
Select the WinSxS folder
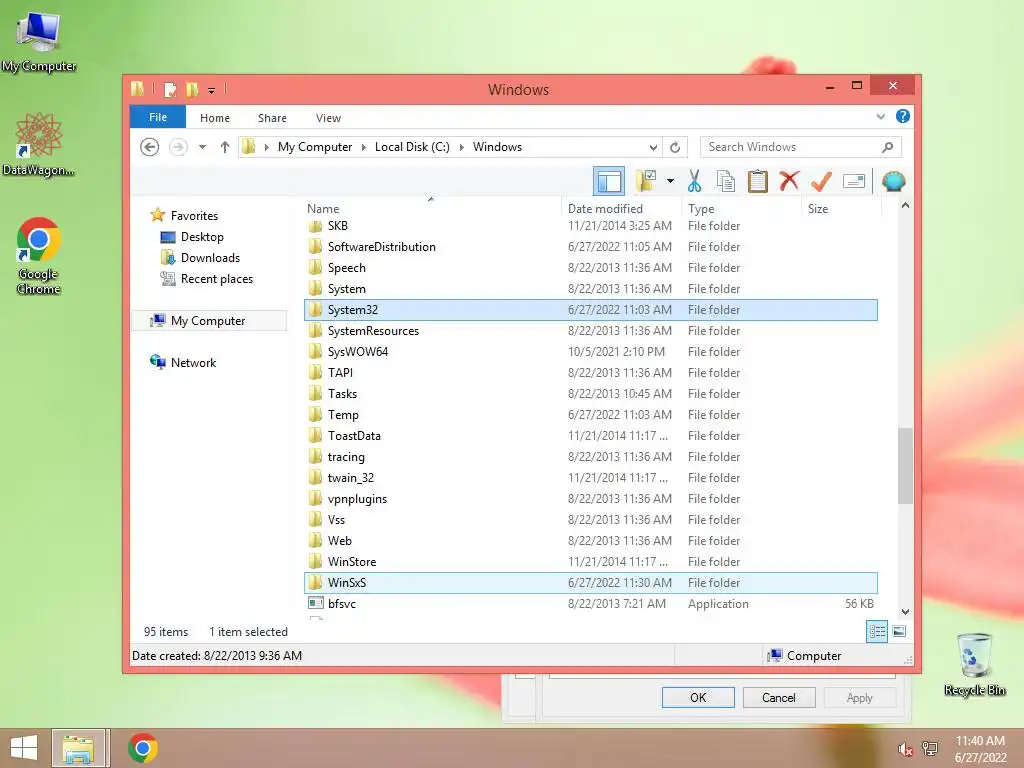click(591, 583)
